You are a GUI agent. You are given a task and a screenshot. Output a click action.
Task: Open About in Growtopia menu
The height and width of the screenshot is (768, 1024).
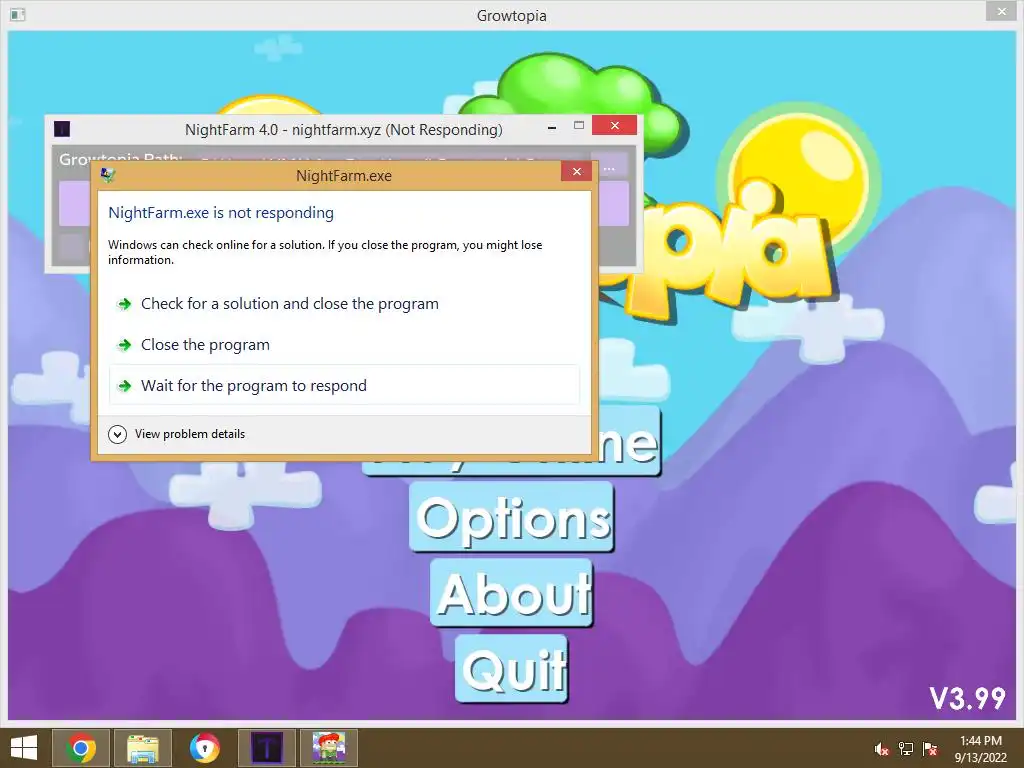pyautogui.click(x=511, y=594)
